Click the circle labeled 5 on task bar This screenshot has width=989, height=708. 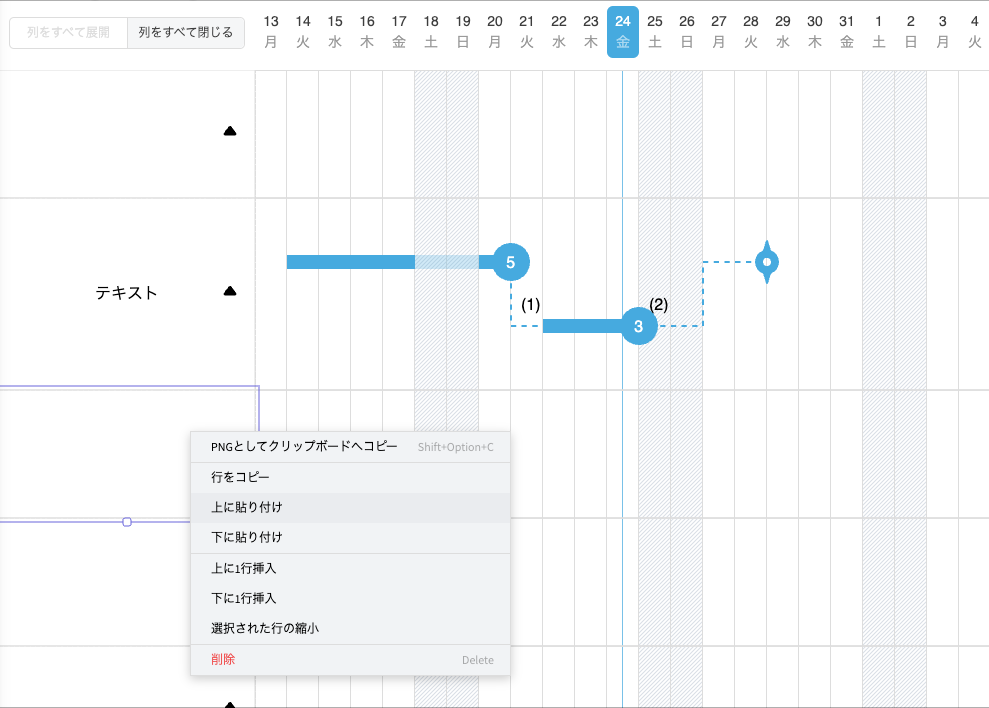511,262
